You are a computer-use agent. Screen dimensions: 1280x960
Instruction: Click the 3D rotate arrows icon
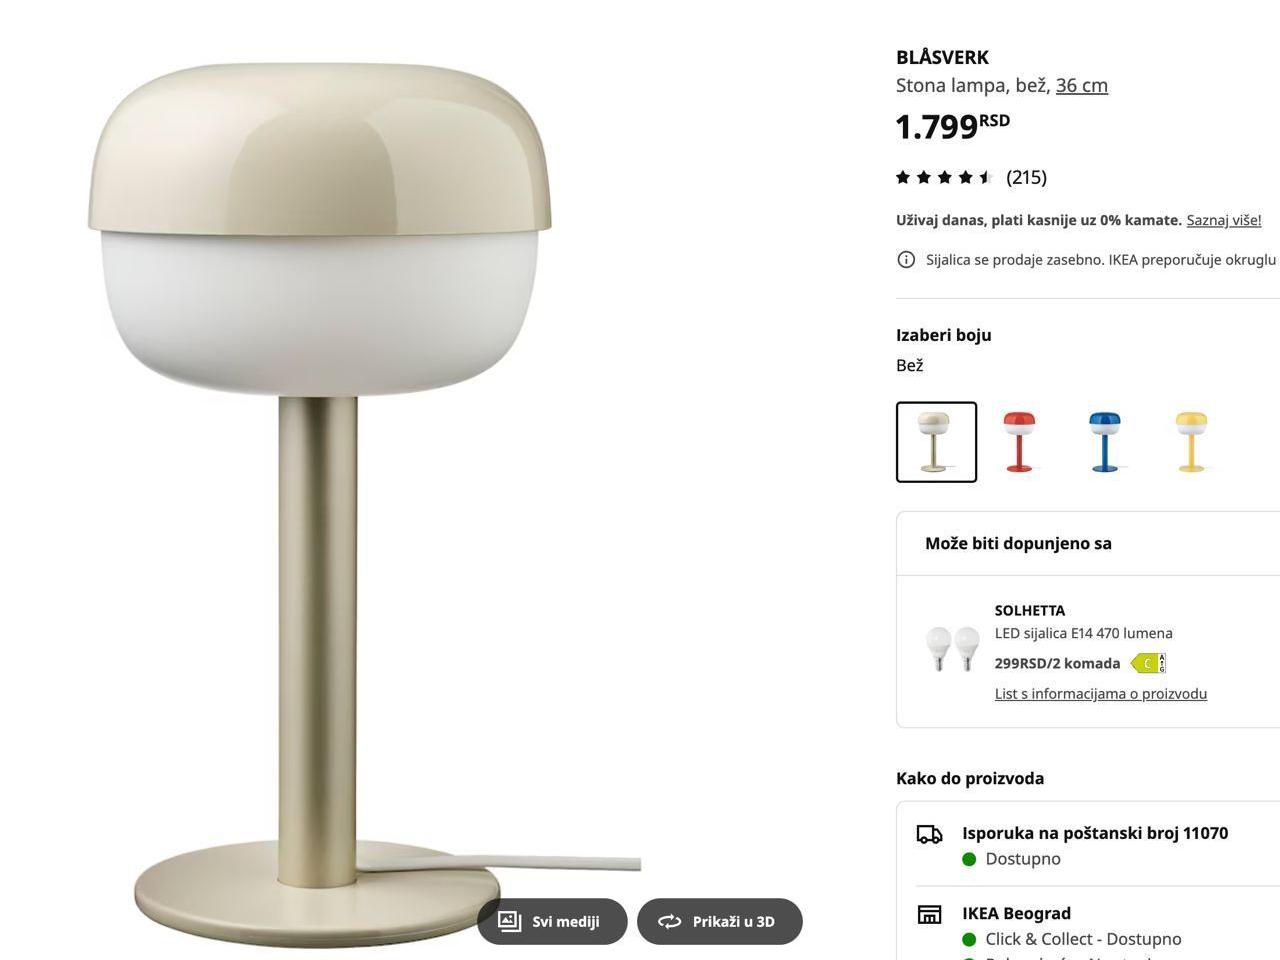tap(669, 922)
